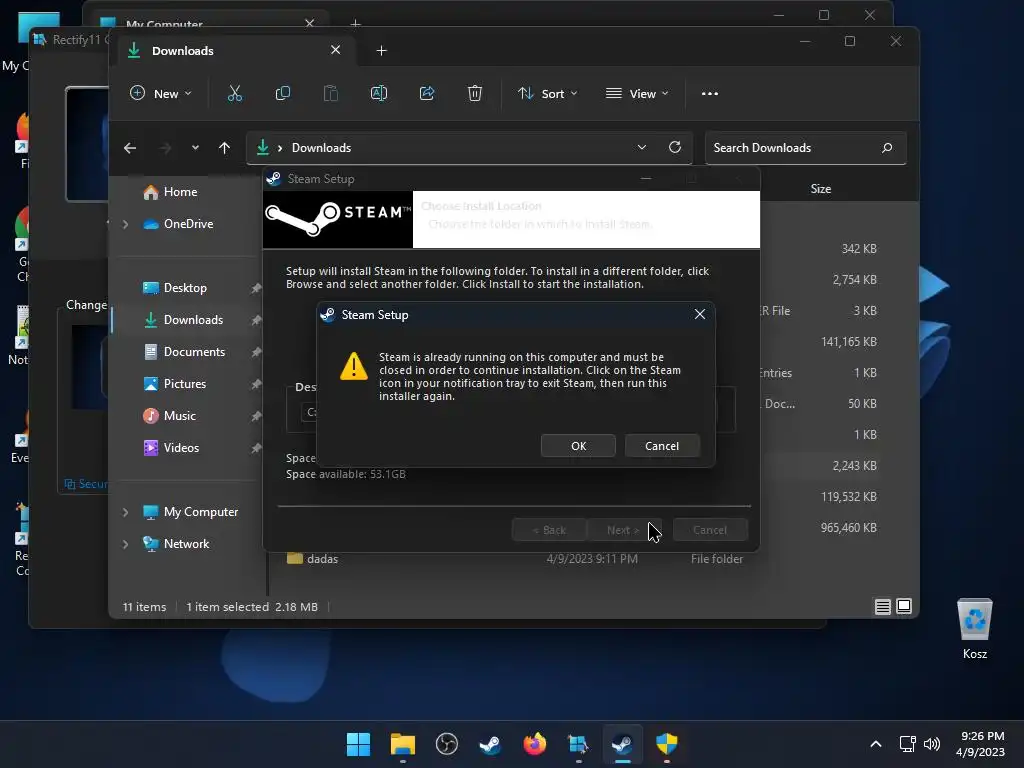Image resolution: width=1024 pixels, height=768 pixels.
Task: Open the Recycle Bin Kosz on desktop
Action: [x=974, y=628]
